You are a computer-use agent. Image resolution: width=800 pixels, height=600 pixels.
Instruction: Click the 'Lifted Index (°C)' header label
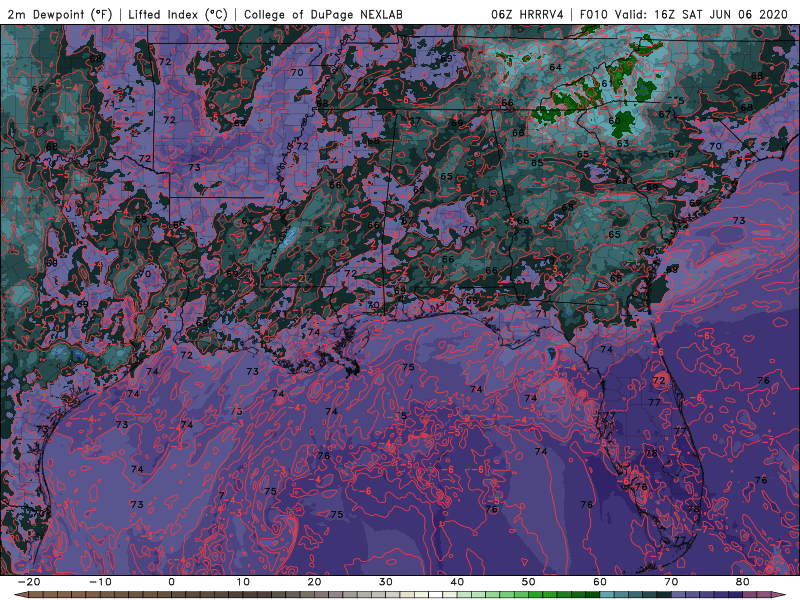[x=178, y=14]
